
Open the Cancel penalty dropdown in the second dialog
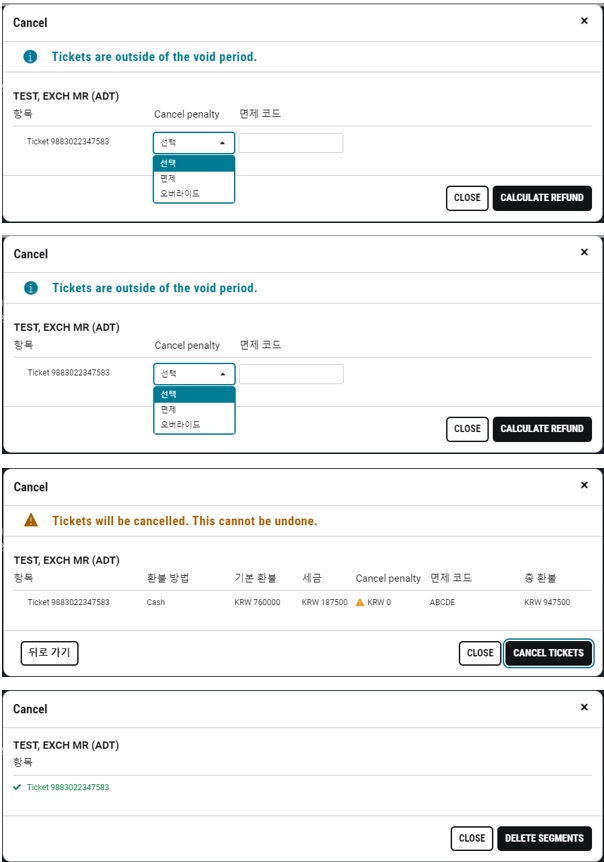pyautogui.click(x=195, y=374)
